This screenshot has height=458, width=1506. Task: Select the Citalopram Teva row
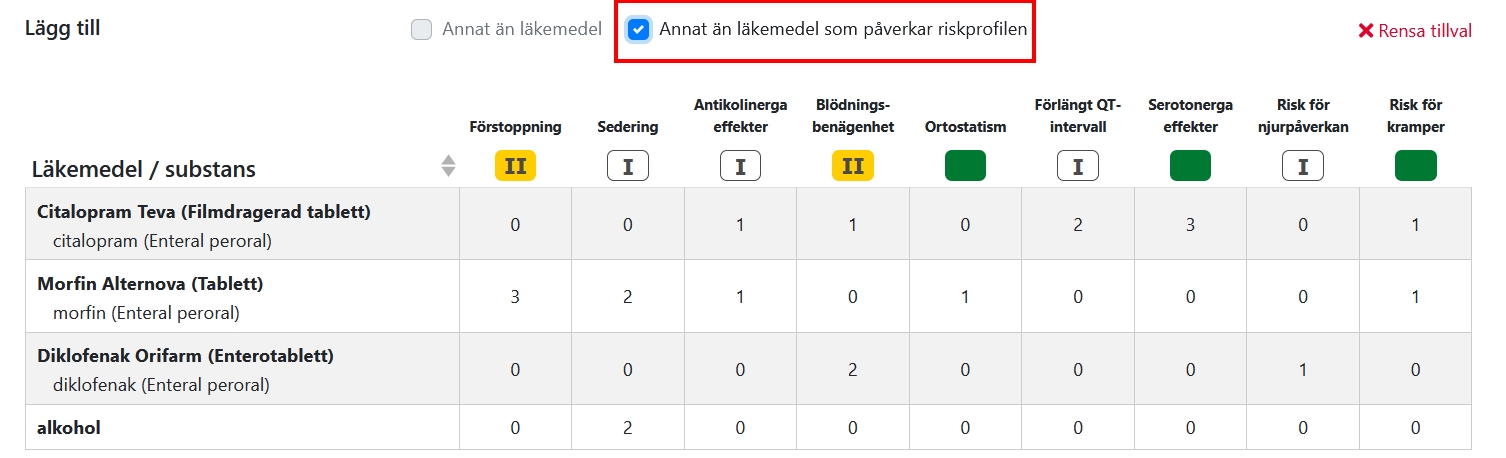(203, 212)
